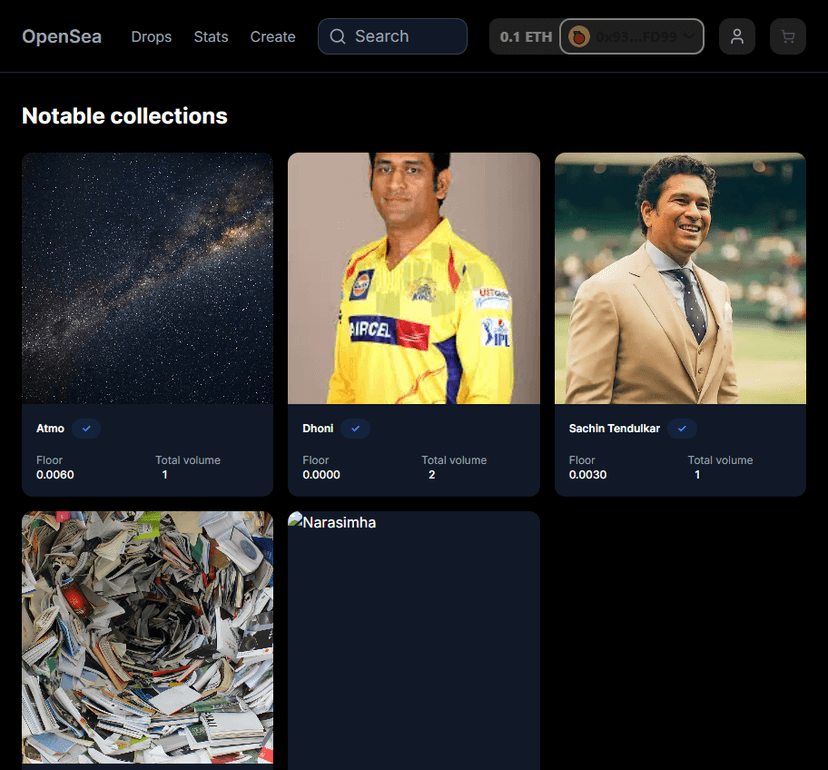Click the magnifier icon in search bar
828x770 pixels.
coord(338,37)
